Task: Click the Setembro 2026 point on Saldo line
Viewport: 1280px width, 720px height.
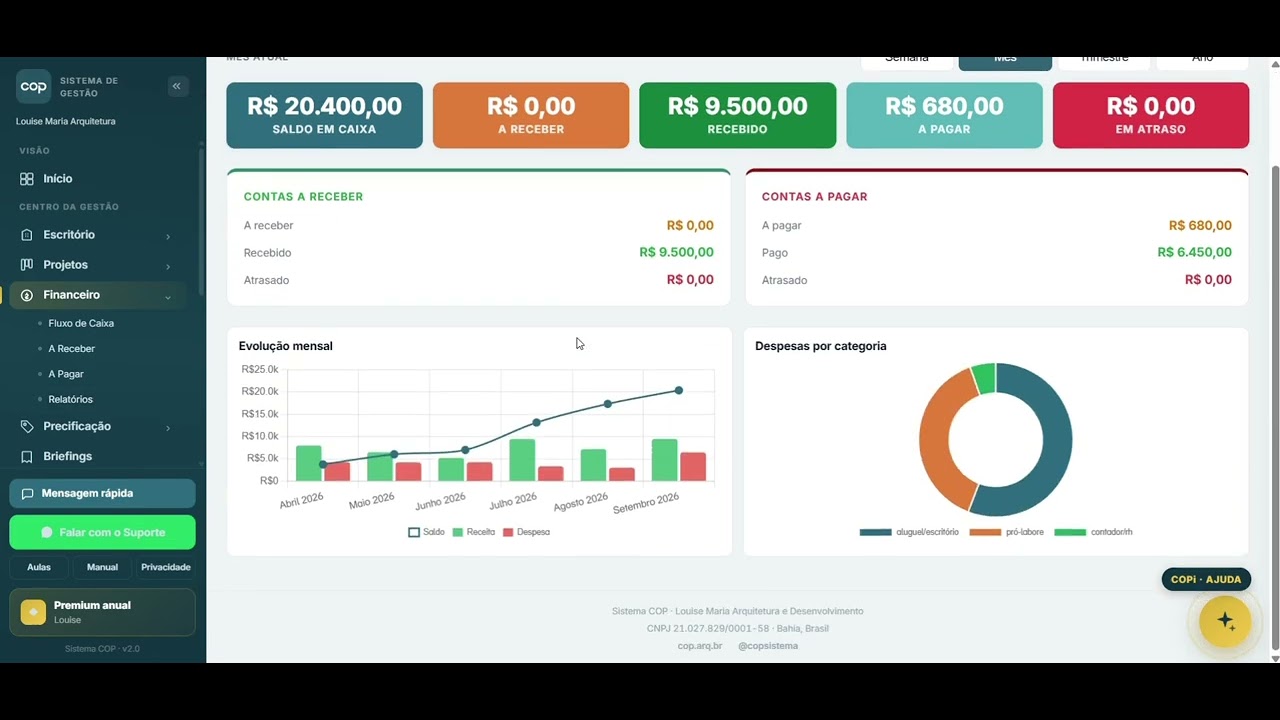Action: 679,390
